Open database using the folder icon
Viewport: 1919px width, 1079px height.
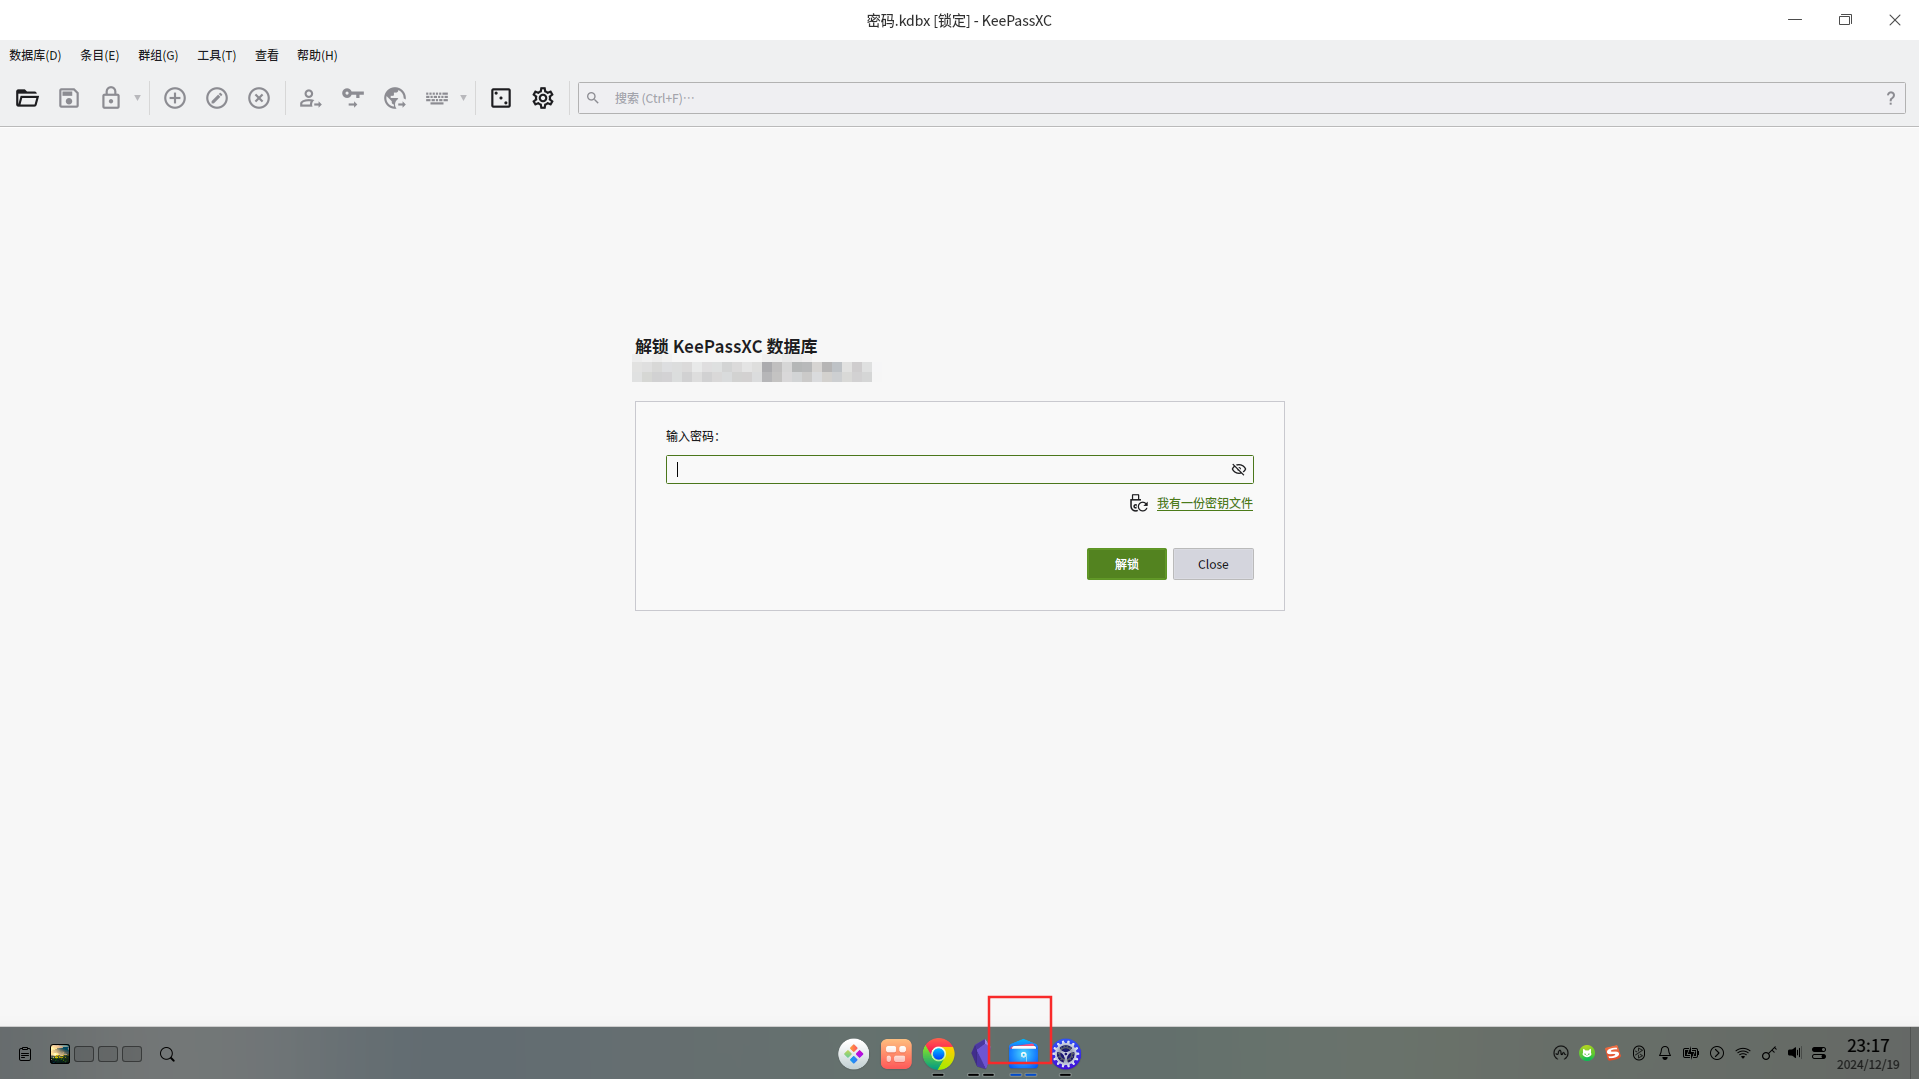click(x=27, y=98)
